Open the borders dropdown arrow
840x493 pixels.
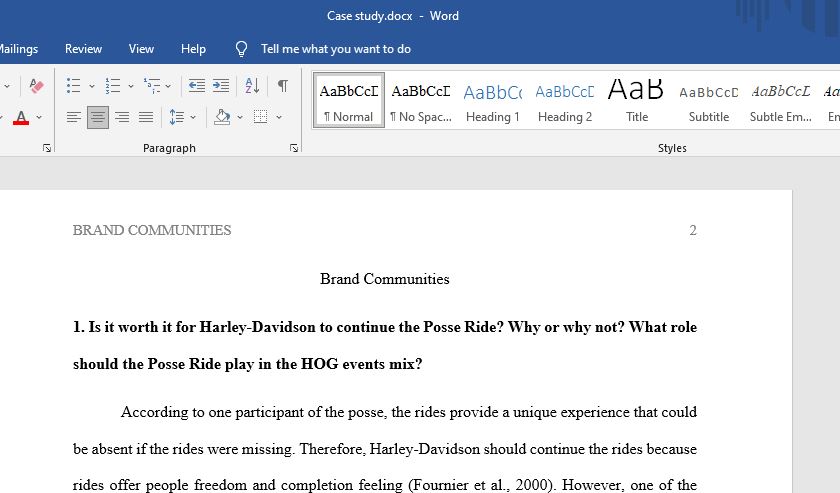pos(279,117)
